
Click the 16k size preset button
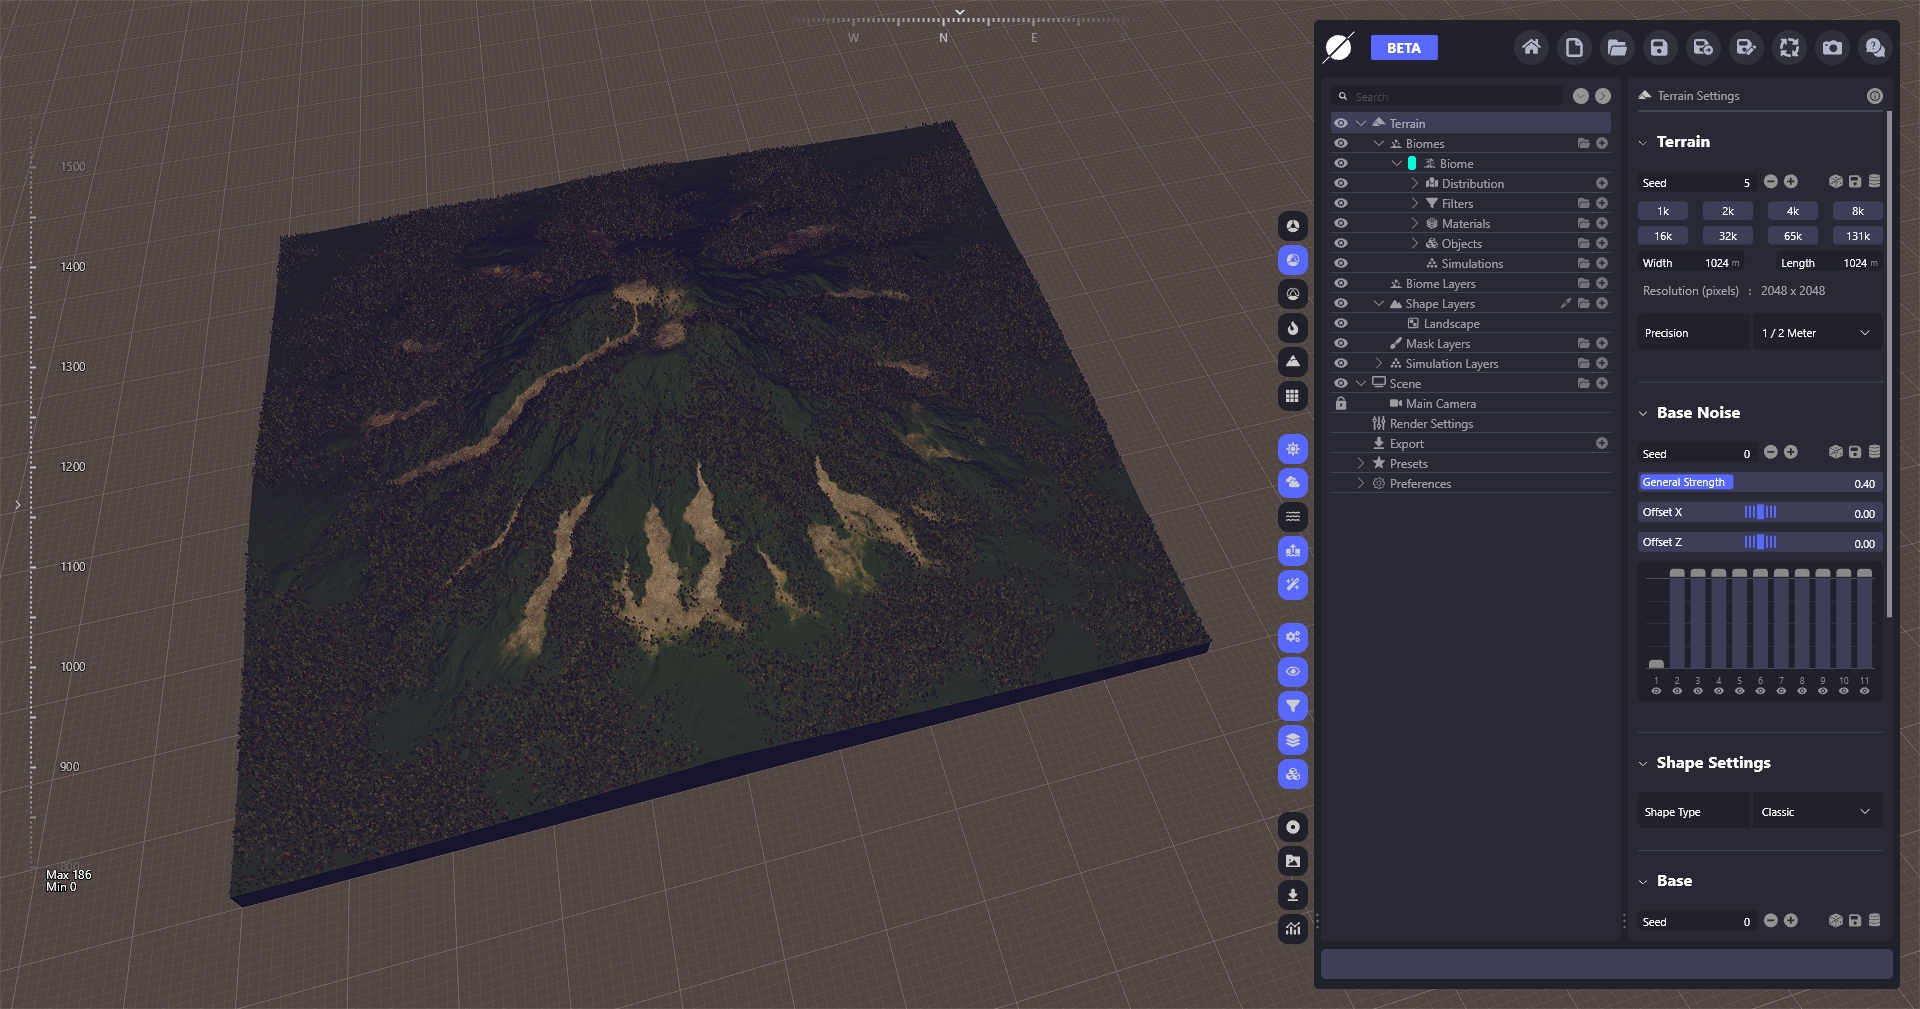pos(1662,236)
